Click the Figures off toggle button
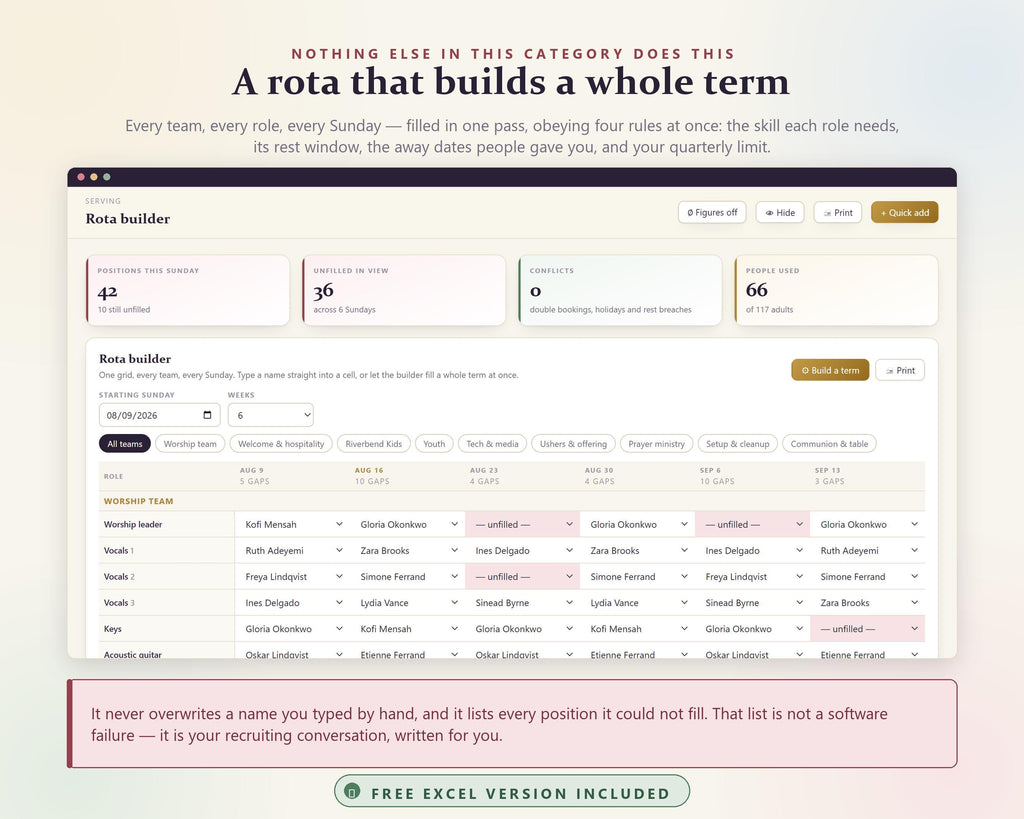1024x819 pixels. click(712, 212)
